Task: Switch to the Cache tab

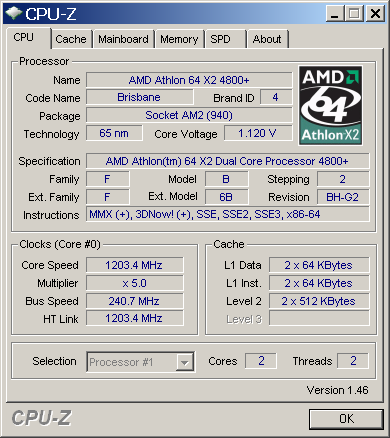Action: pyautogui.click(x=71, y=39)
